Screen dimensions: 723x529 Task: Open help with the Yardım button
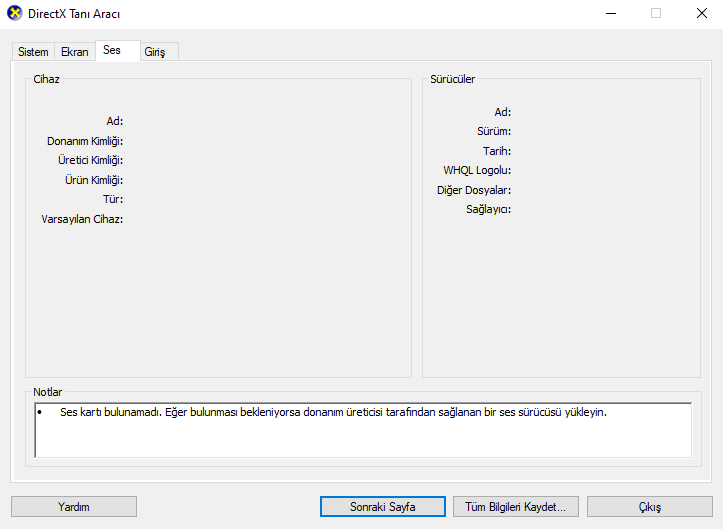[74, 506]
